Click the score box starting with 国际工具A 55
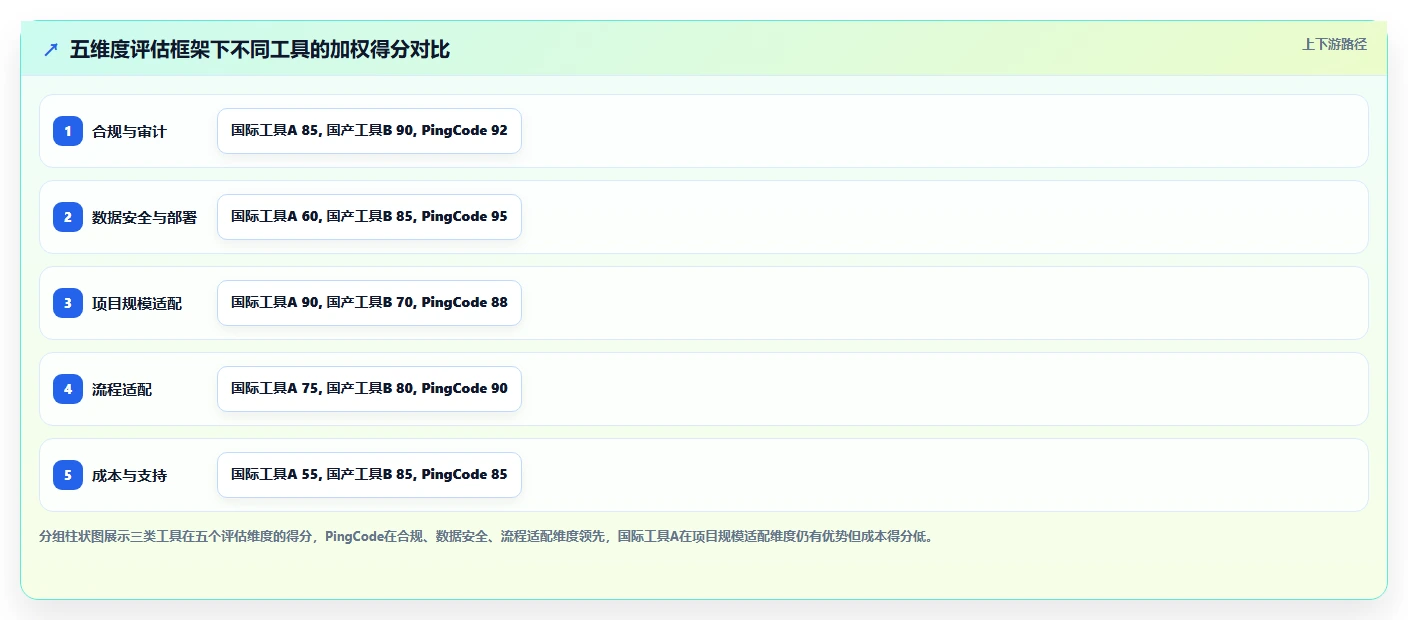Screen dimensions: 1408x620 [x=369, y=475]
